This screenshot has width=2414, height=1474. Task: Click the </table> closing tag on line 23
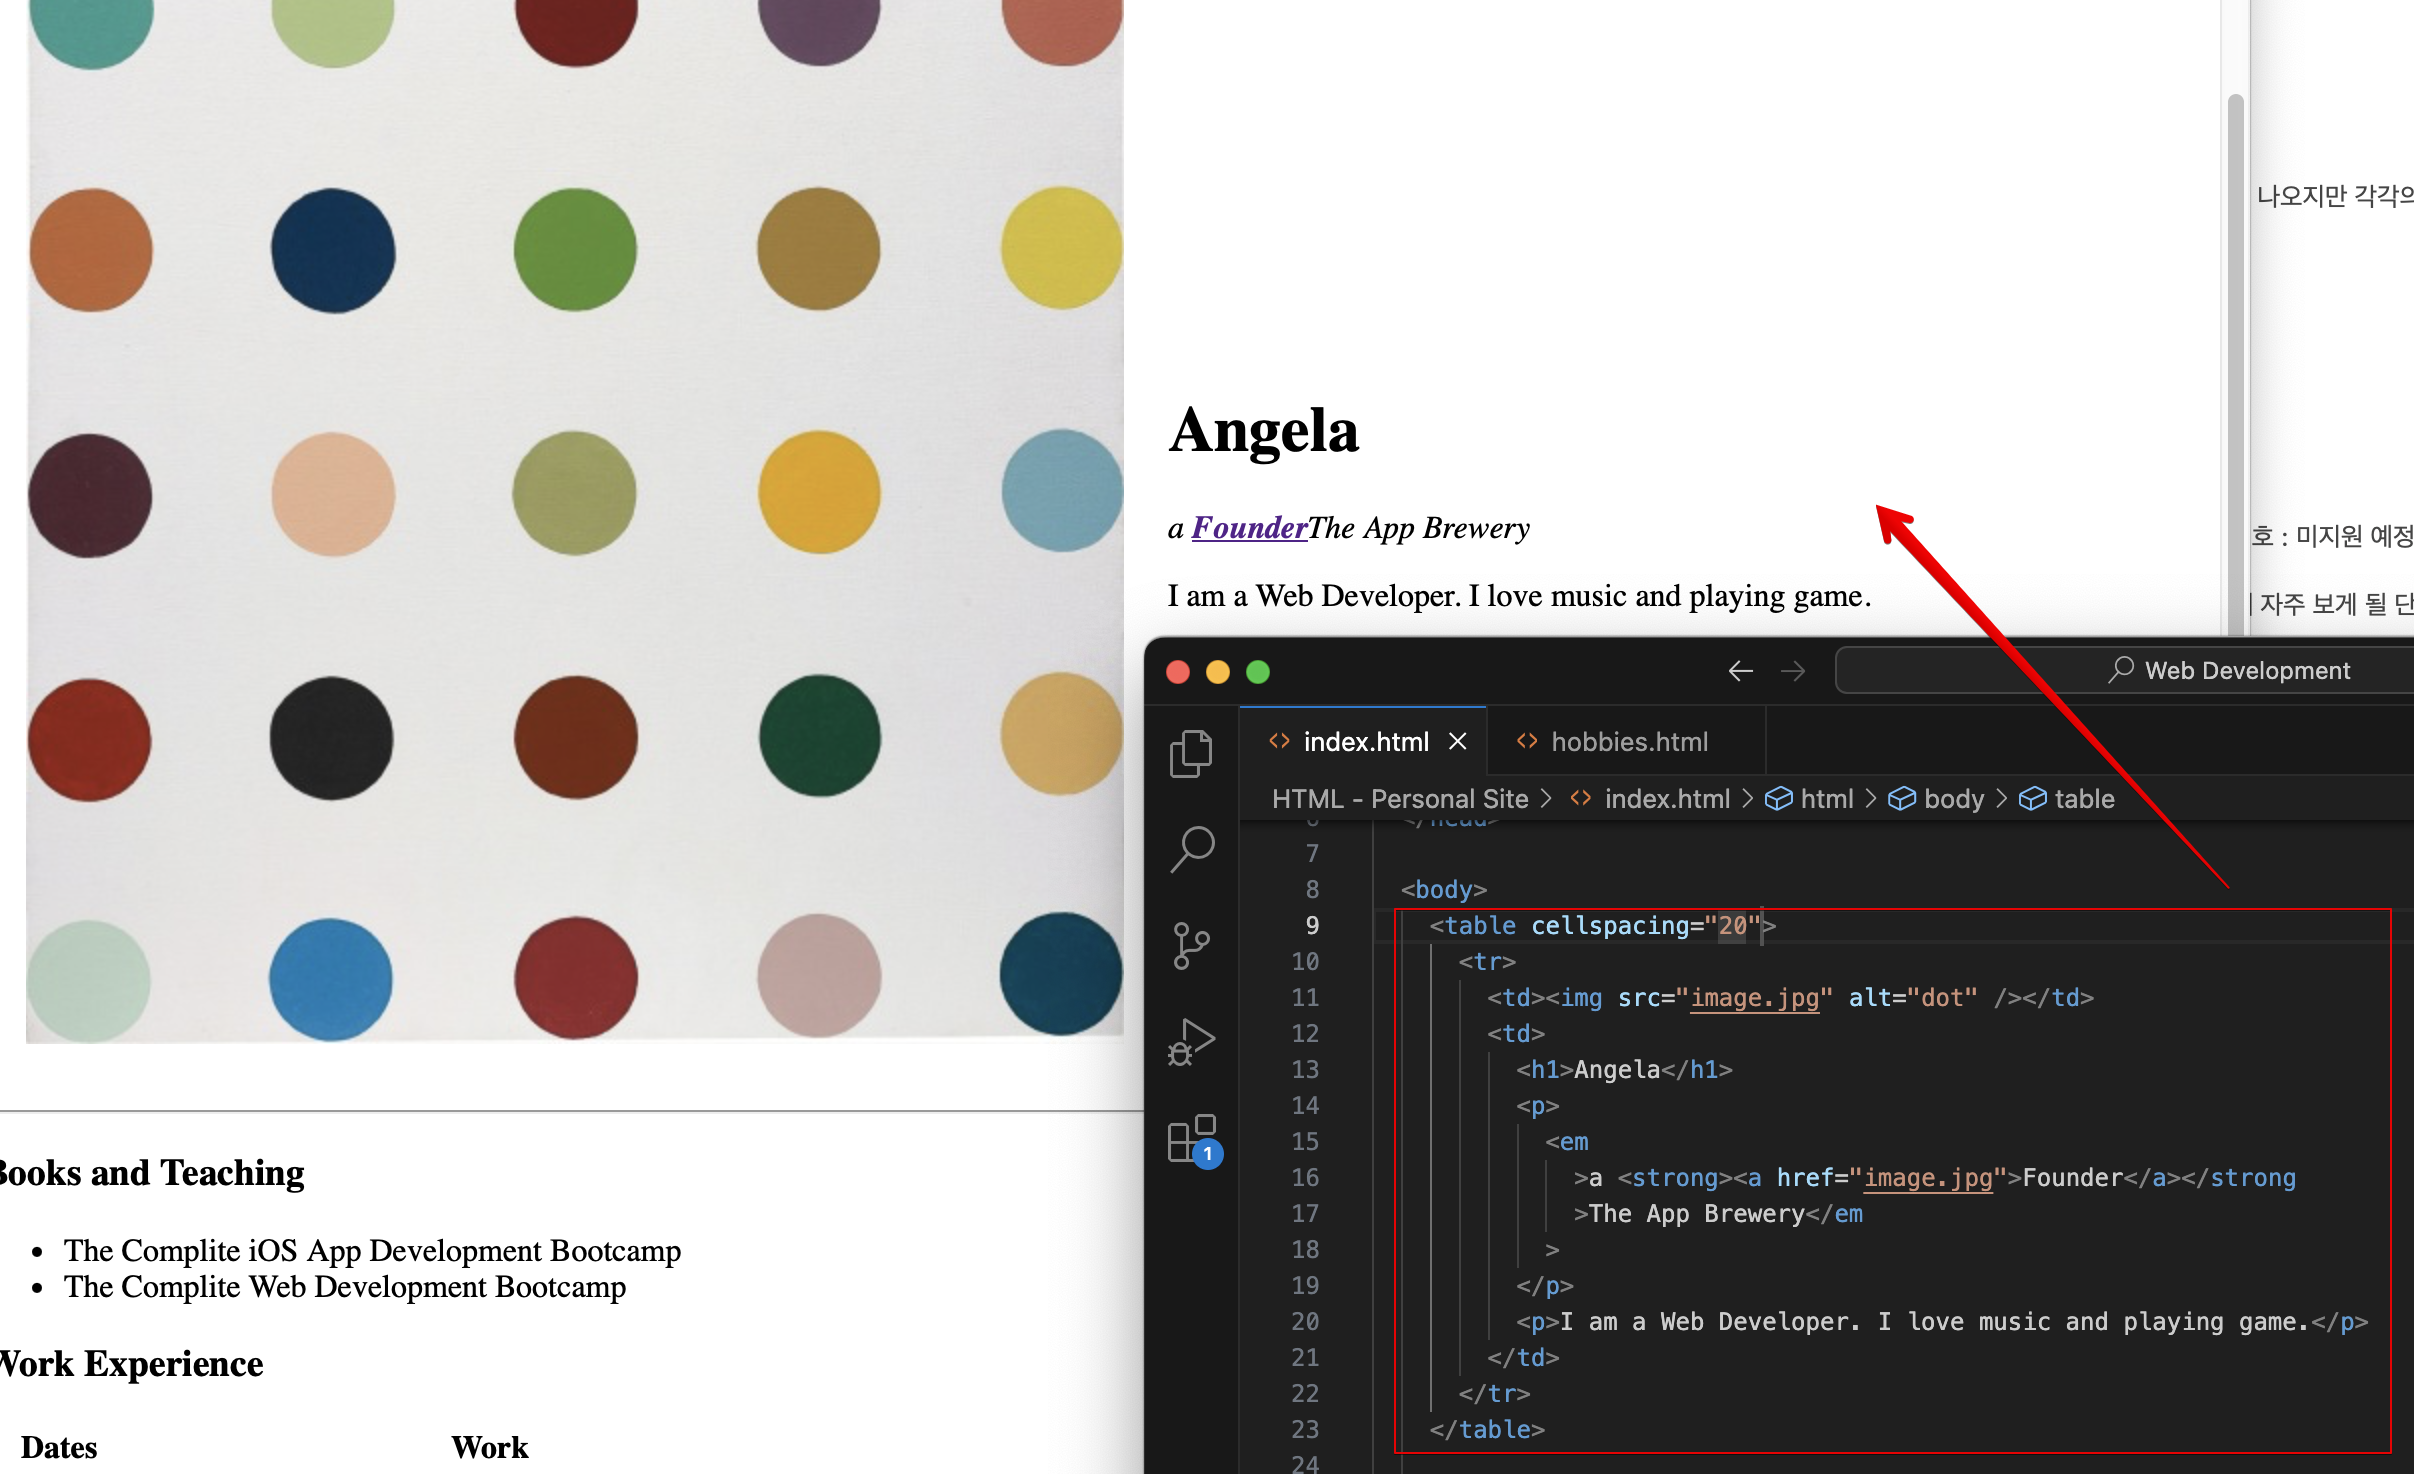pyautogui.click(x=1487, y=1429)
